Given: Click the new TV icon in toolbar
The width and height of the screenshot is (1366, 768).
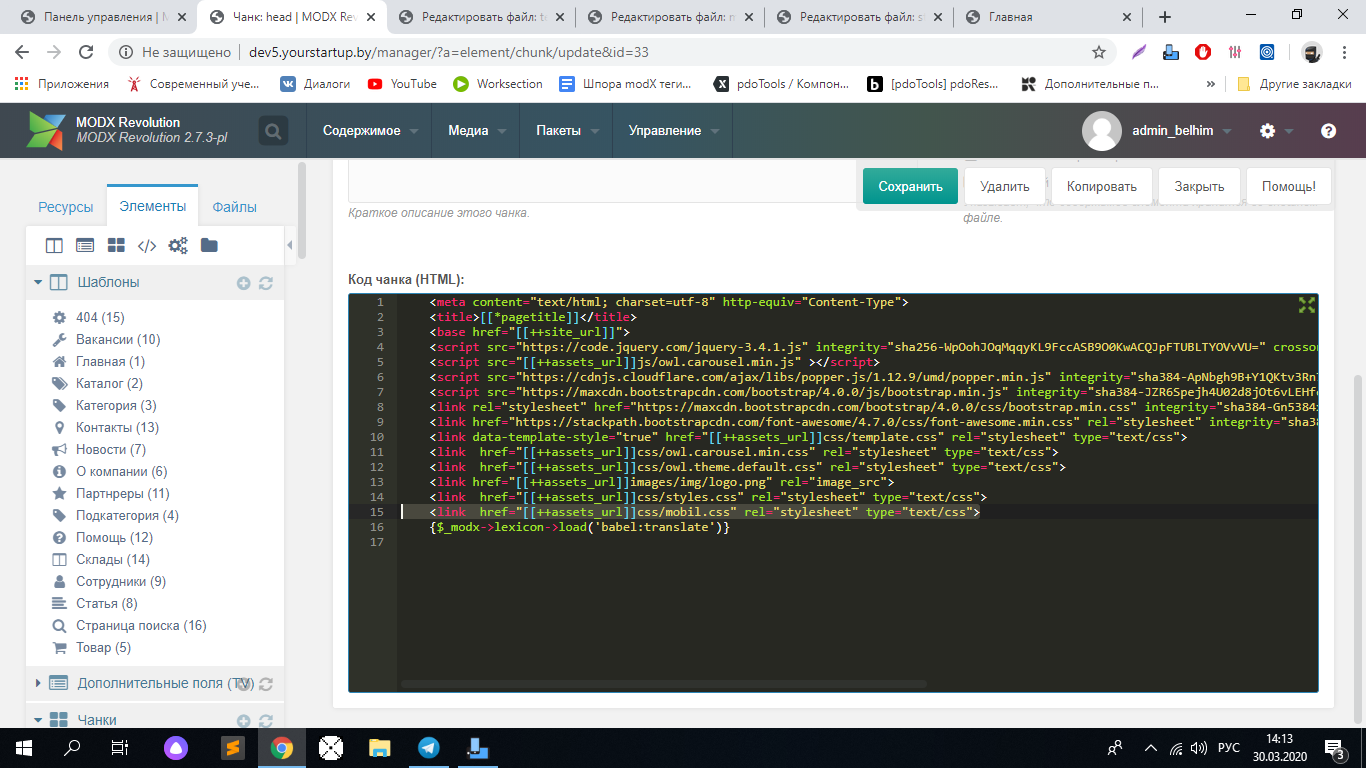Looking at the screenshot, I should click(x=85, y=245).
